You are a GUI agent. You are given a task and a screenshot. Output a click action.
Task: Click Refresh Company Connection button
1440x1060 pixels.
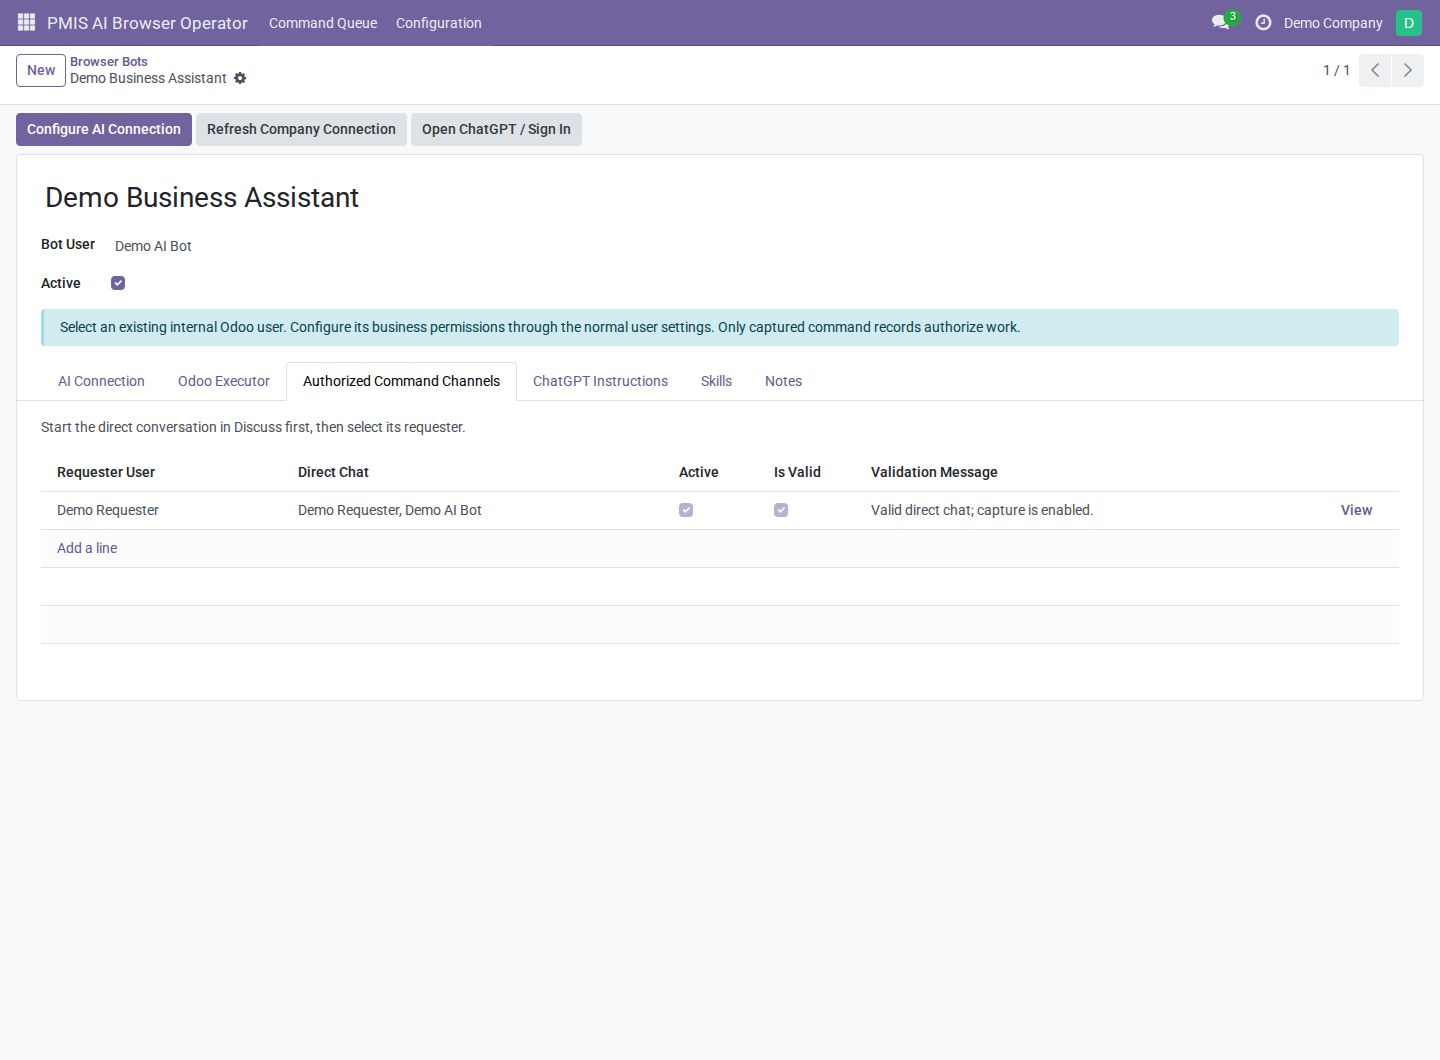[x=301, y=129]
